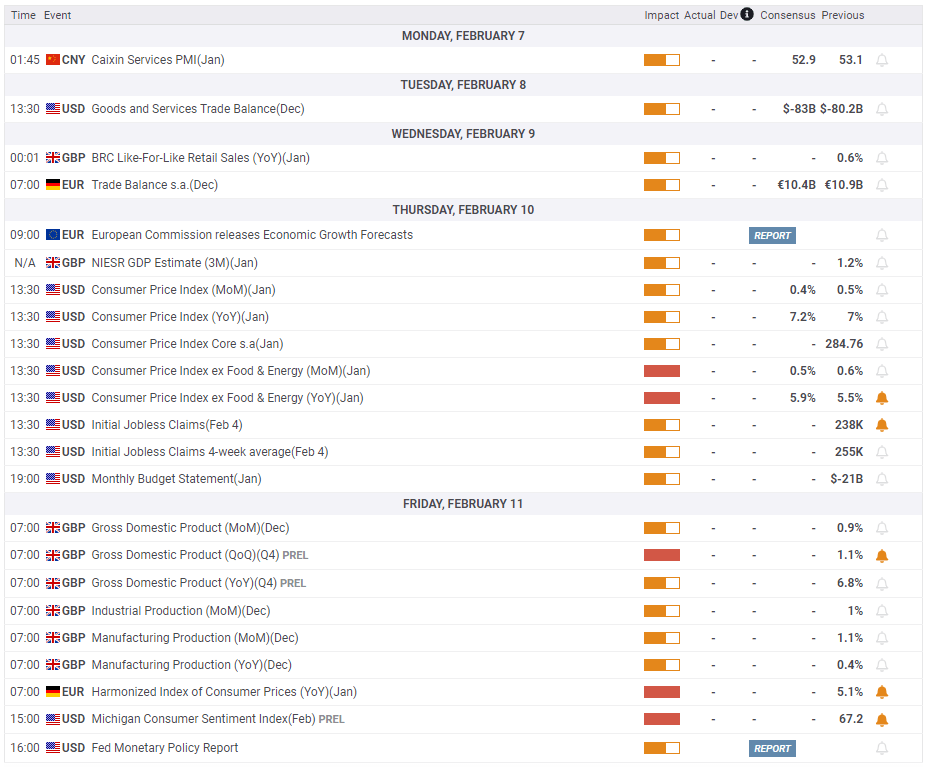Click red impact bar for CPI ex Food & Energy (MoM)
928x767 pixels.
[662, 371]
